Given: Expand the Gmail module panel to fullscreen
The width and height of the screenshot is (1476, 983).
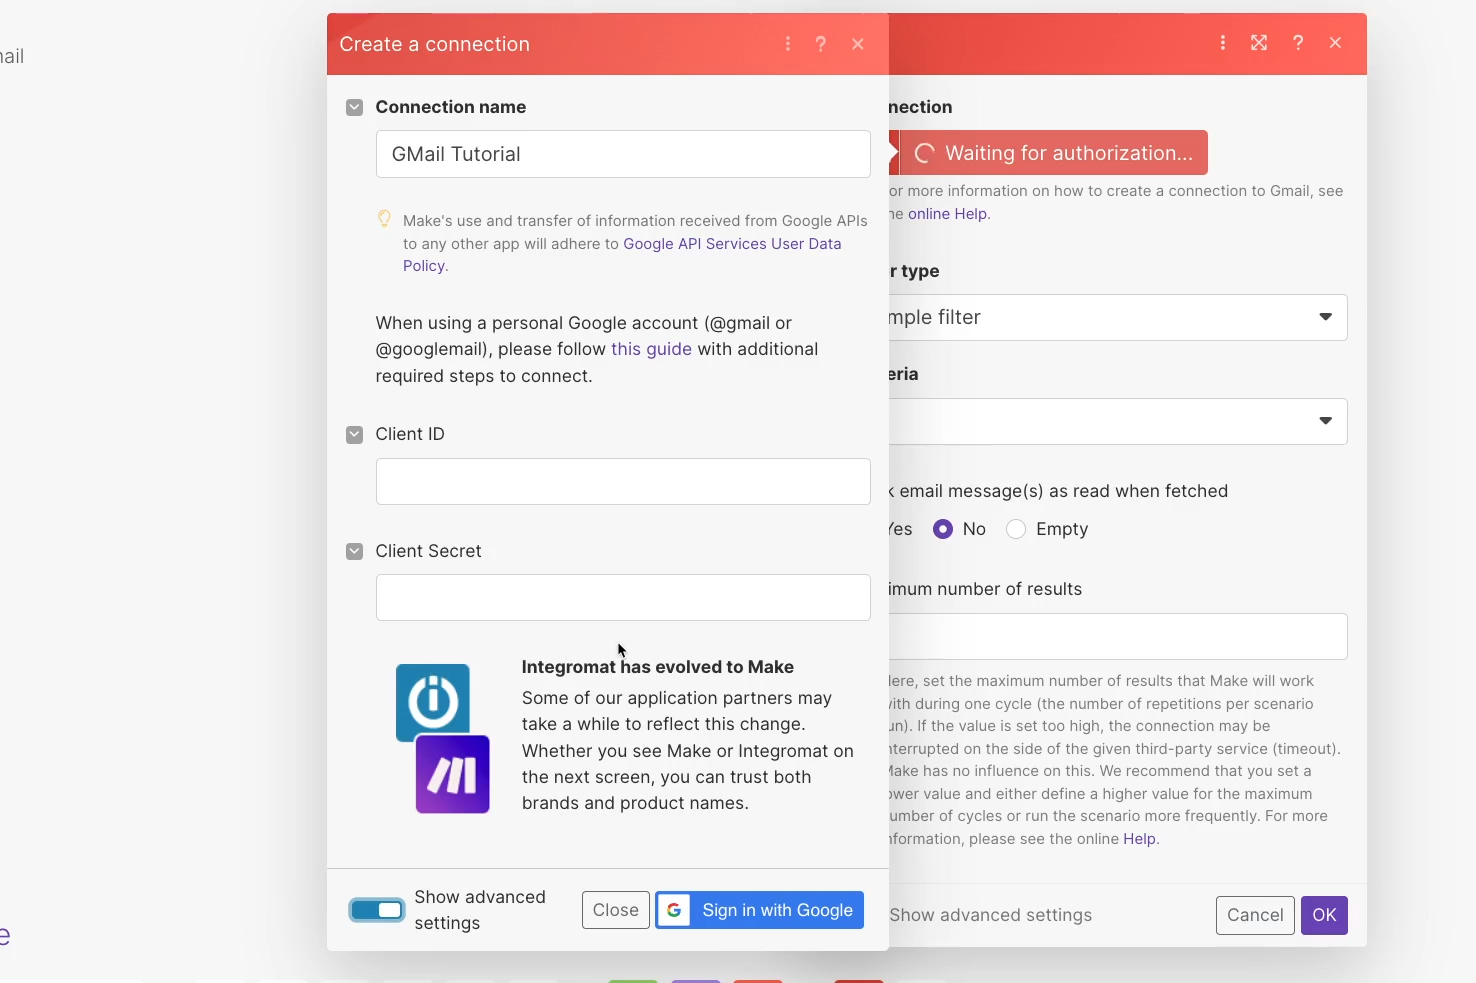Looking at the screenshot, I should pyautogui.click(x=1259, y=43).
